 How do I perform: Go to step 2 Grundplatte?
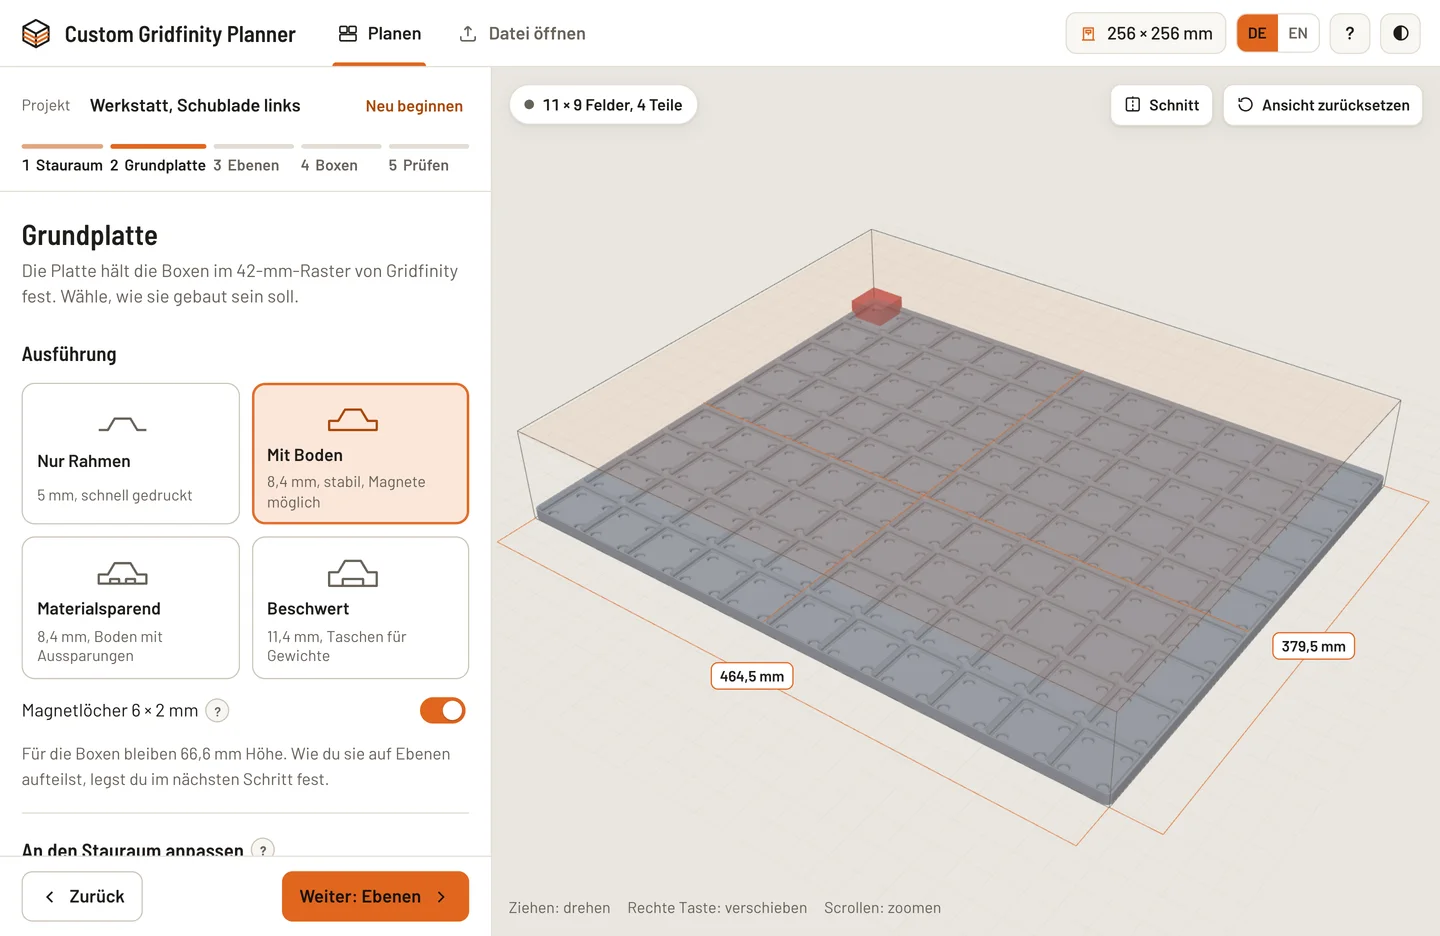tap(158, 160)
